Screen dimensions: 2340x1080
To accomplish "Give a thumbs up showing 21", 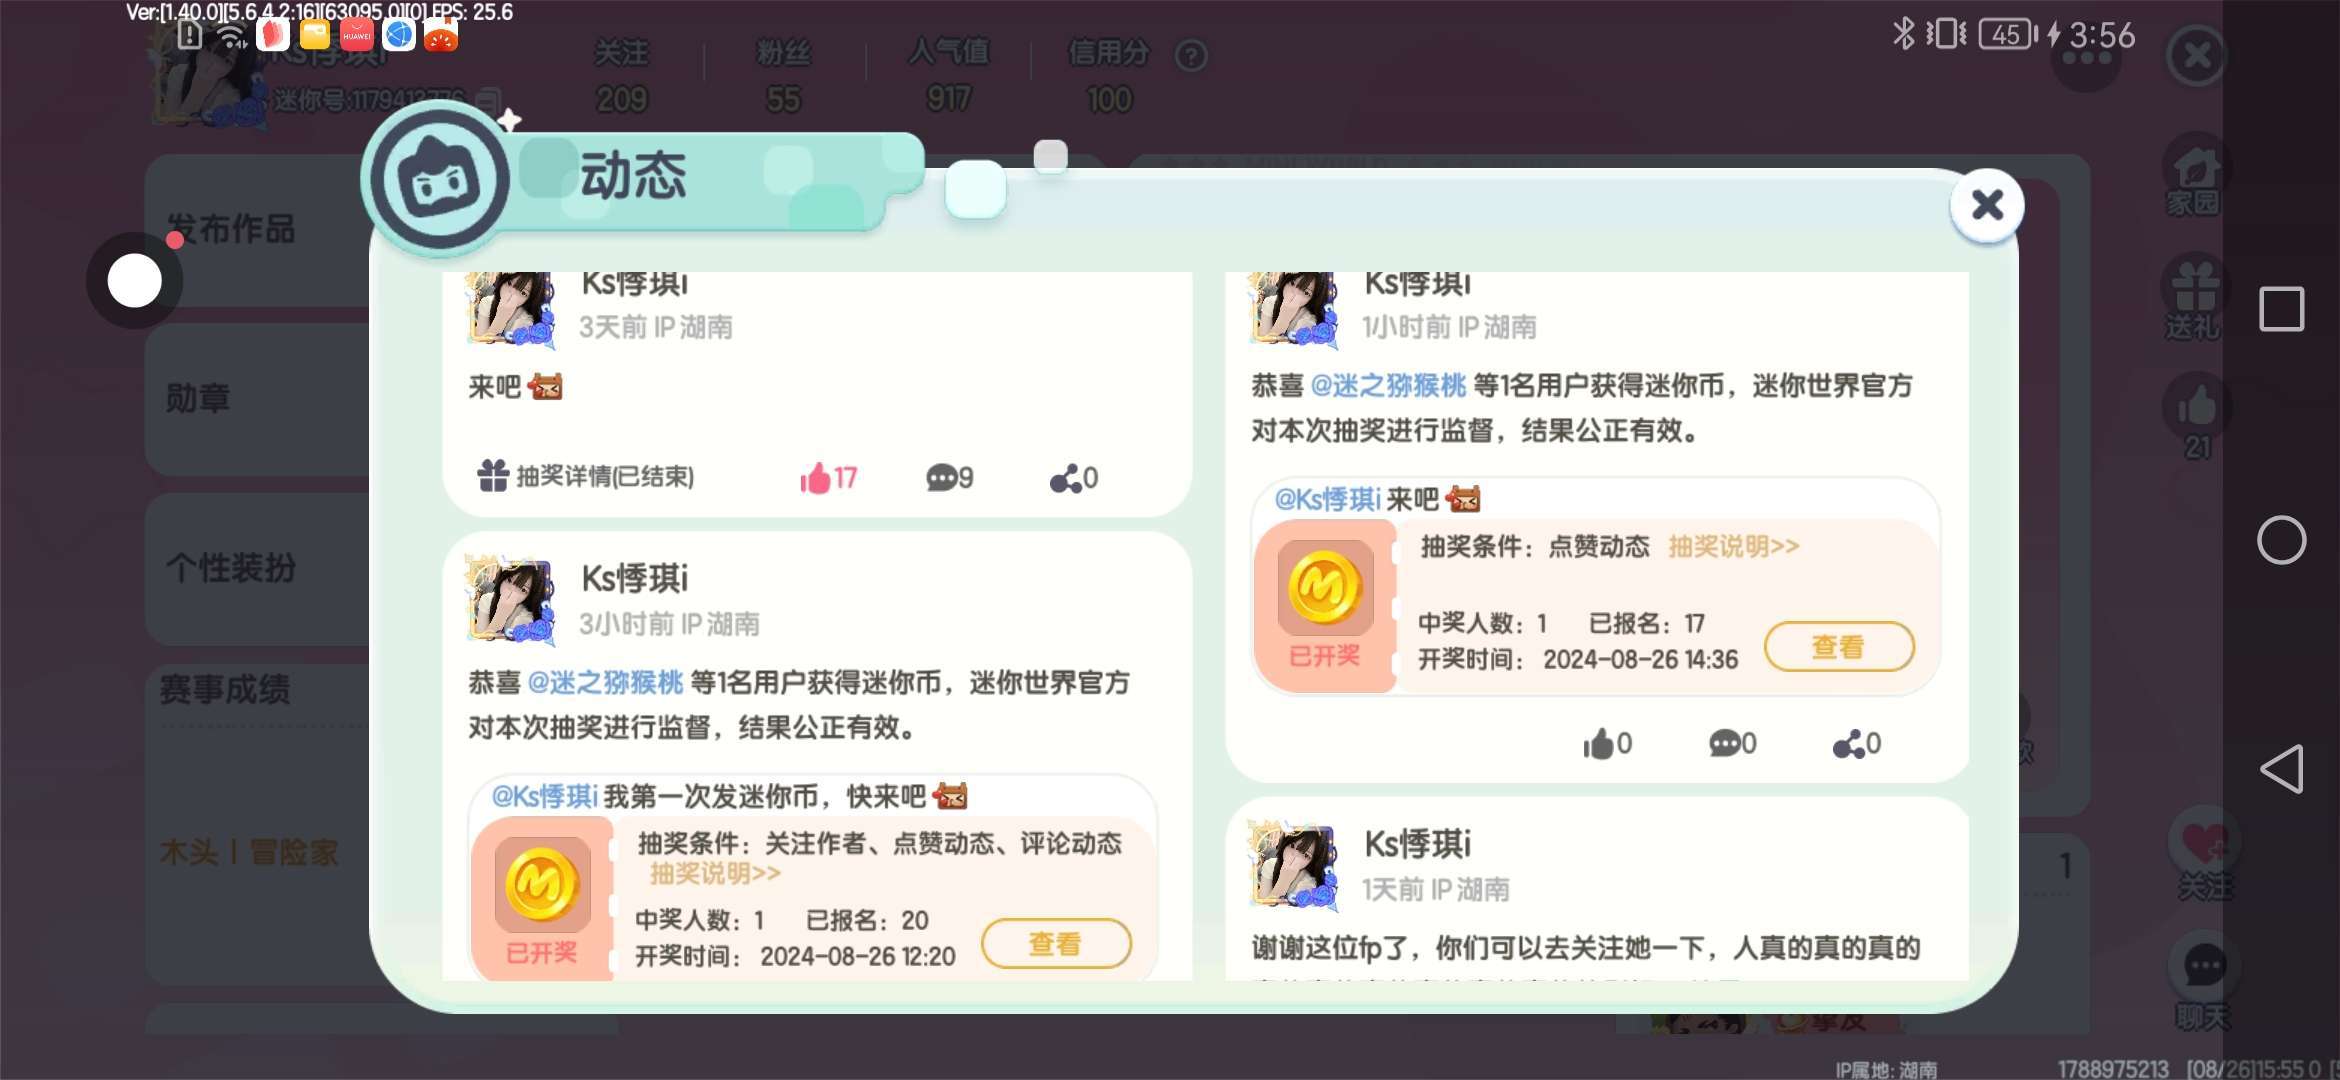I will click(x=2196, y=420).
